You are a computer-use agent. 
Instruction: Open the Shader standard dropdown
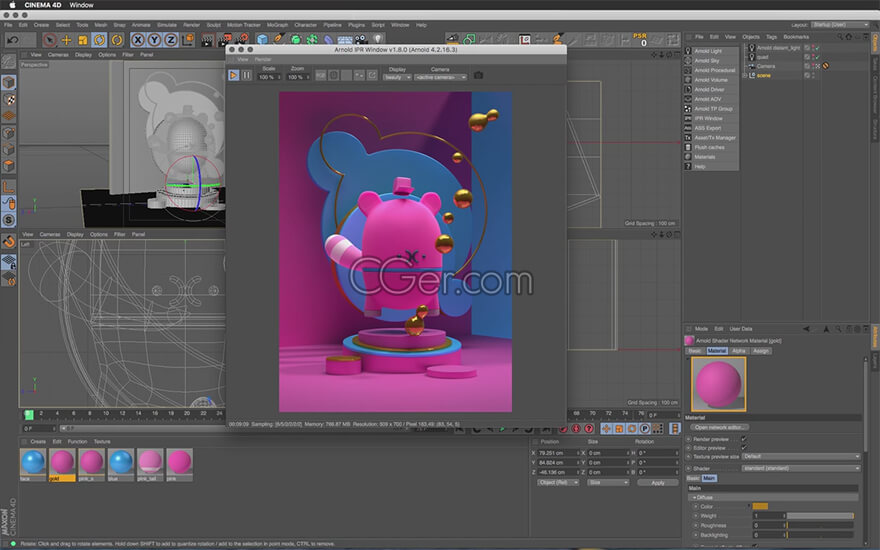(x=801, y=468)
